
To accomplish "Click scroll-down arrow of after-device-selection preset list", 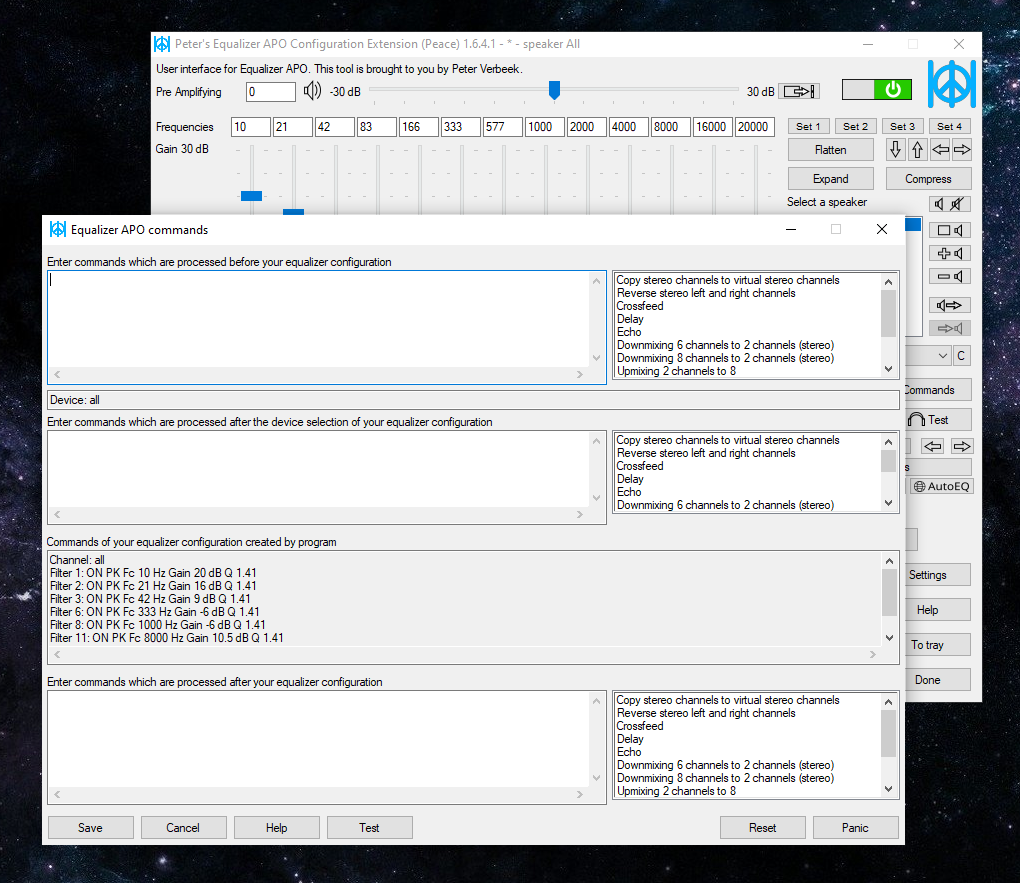I will 889,503.
